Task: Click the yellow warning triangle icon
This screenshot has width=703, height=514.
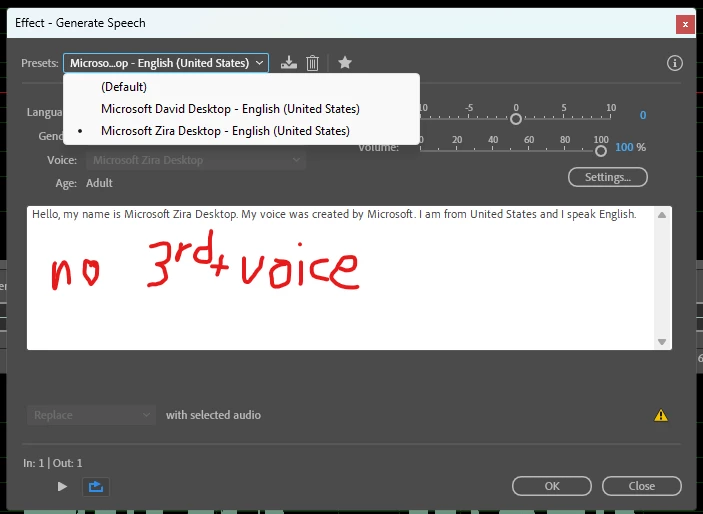Action: (661, 415)
